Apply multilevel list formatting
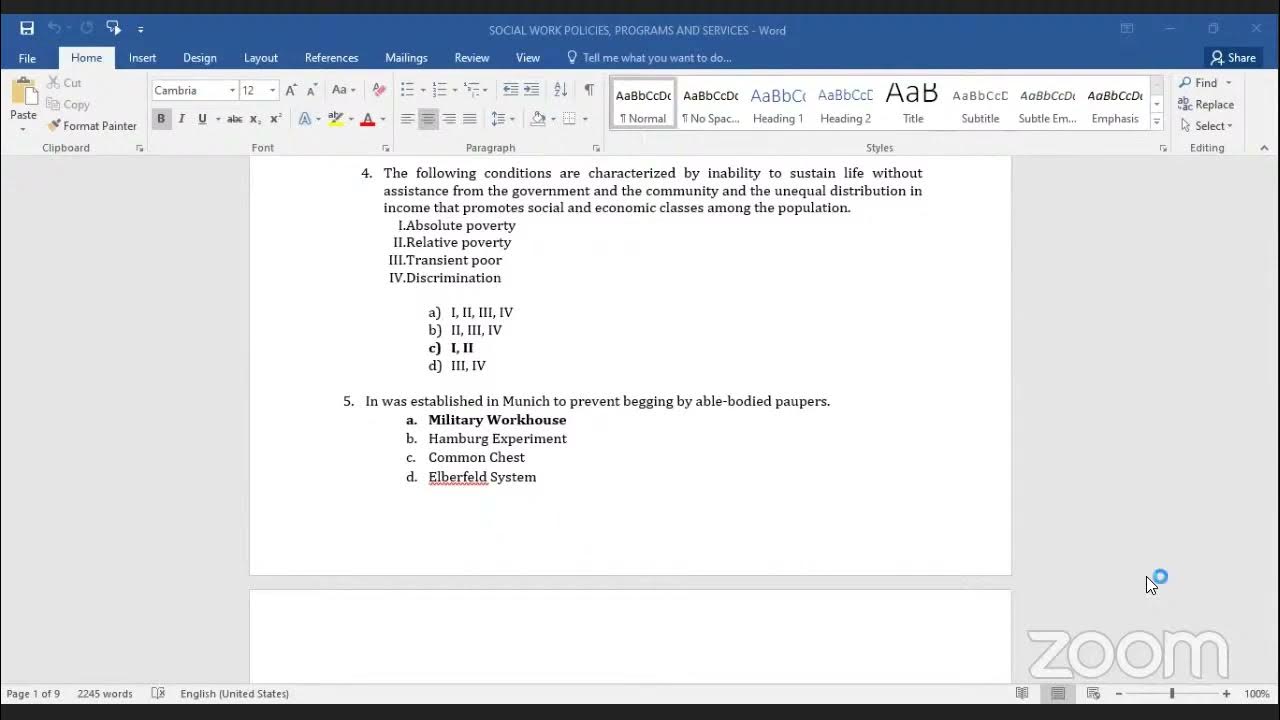Viewport: 1280px width, 720px height. click(x=471, y=90)
